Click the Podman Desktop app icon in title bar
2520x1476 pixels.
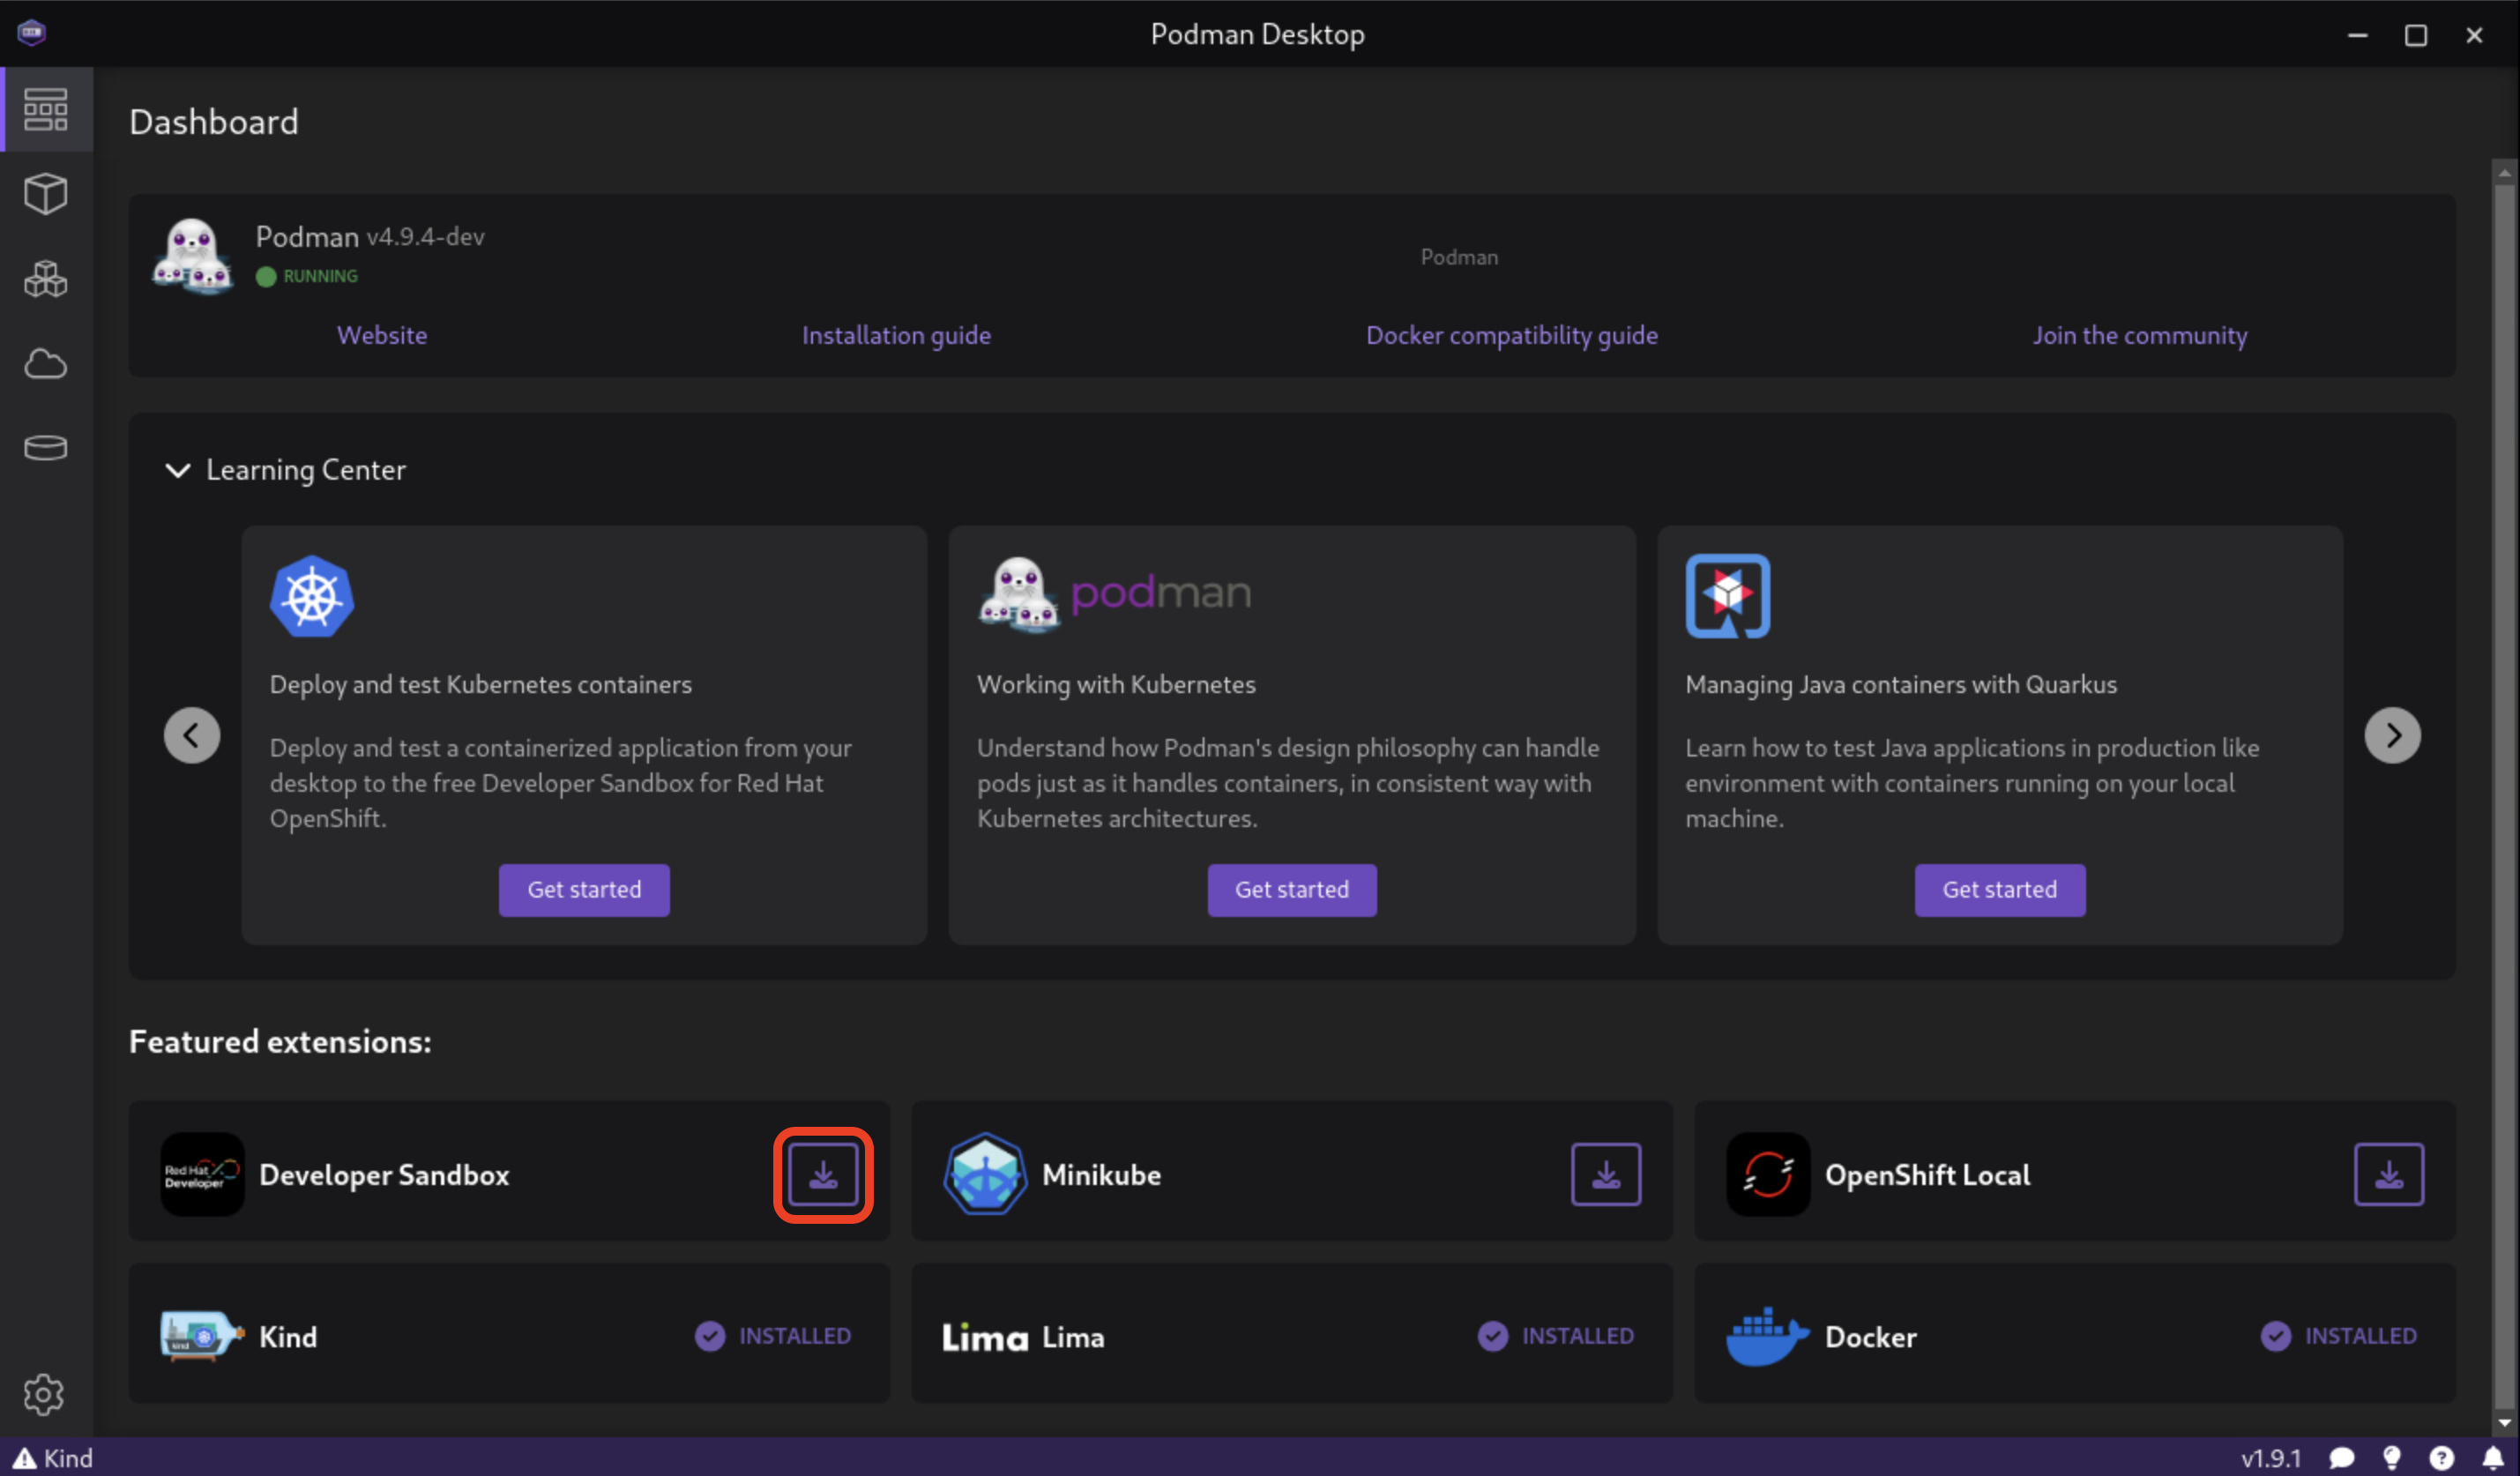pos(32,33)
